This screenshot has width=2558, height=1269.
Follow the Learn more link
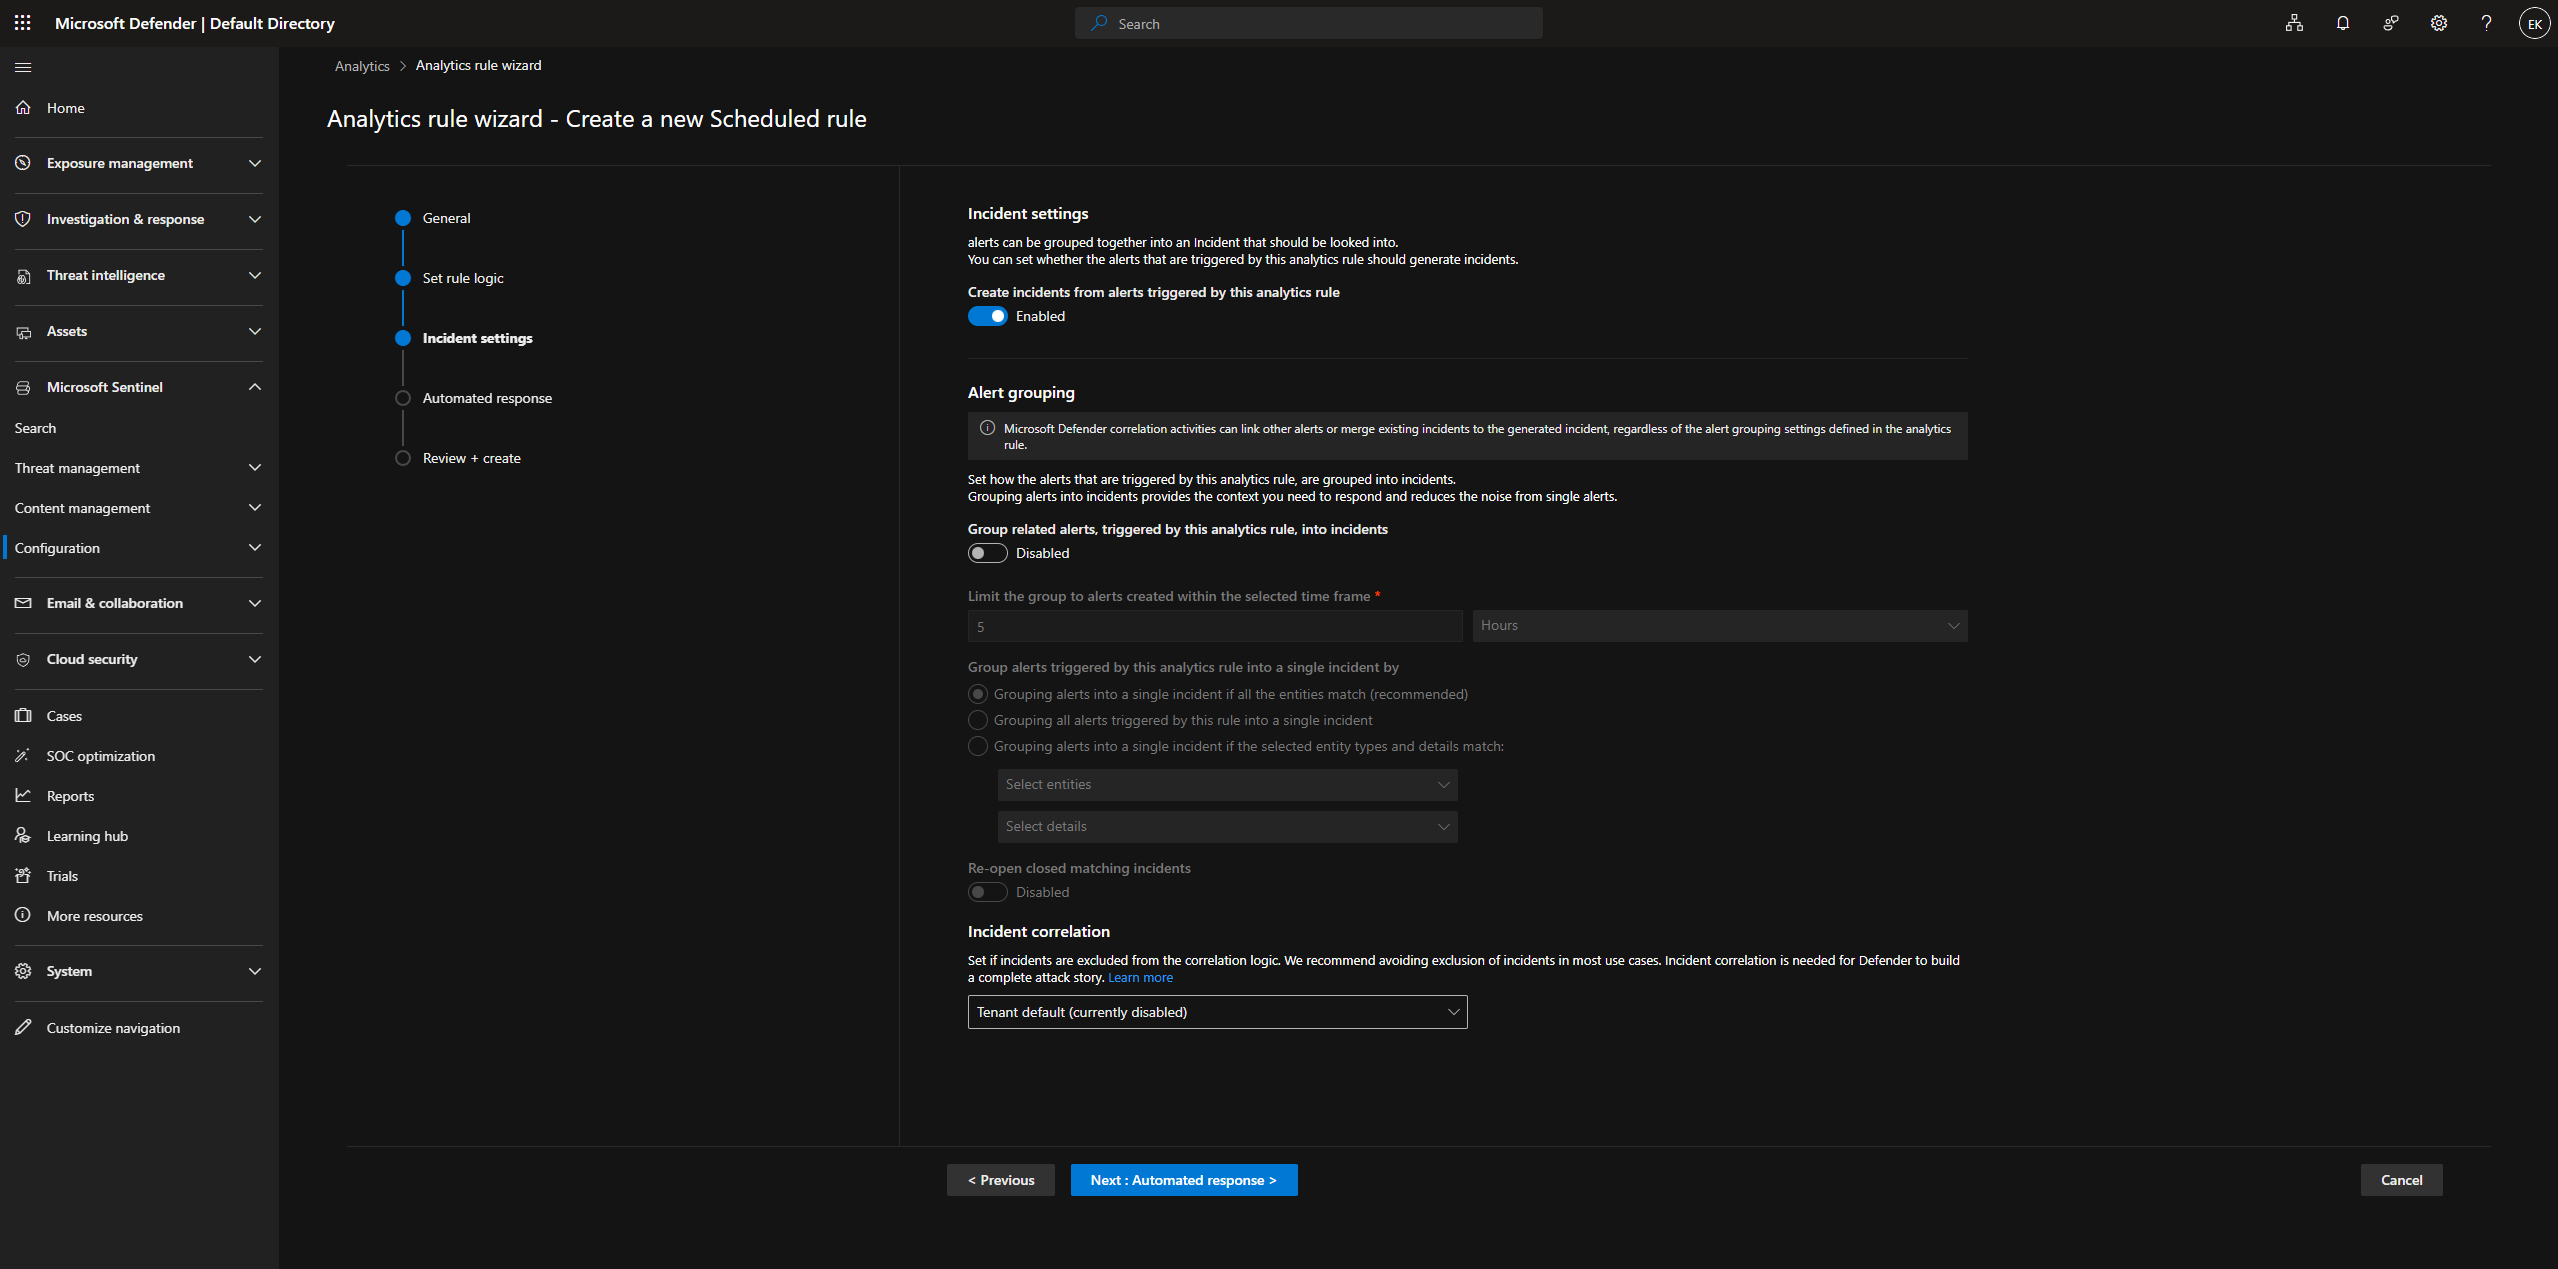(1140, 978)
